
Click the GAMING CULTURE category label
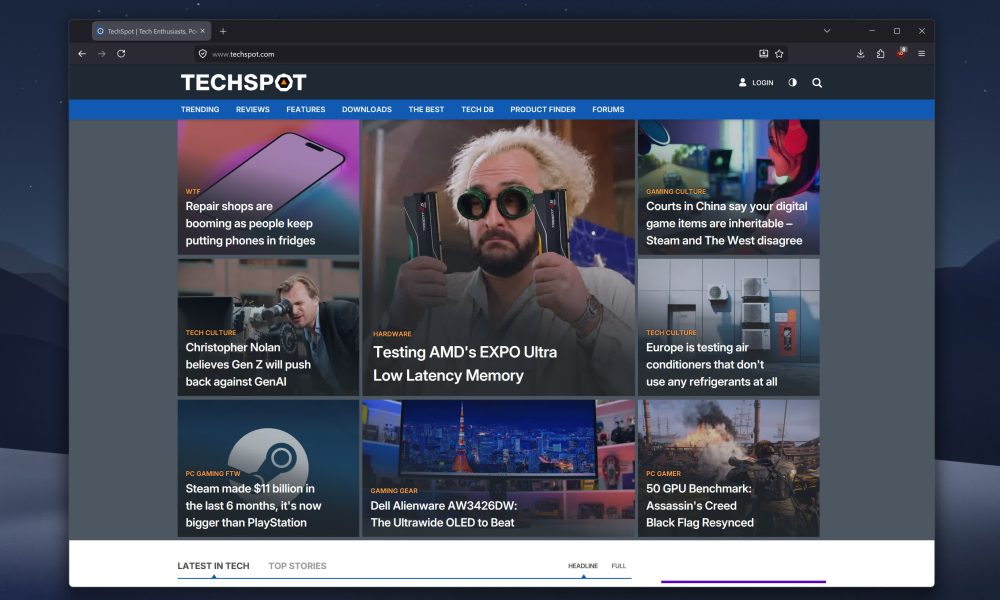tap(675, 191)
